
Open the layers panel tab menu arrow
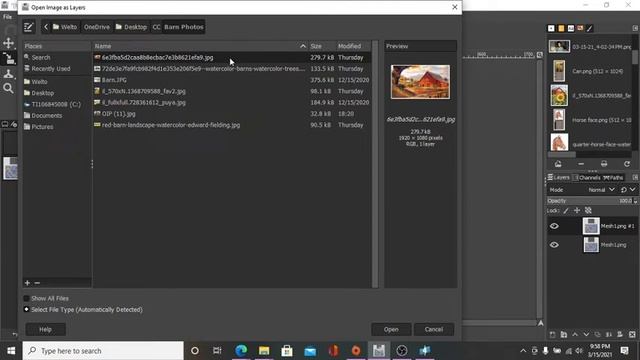635,178
